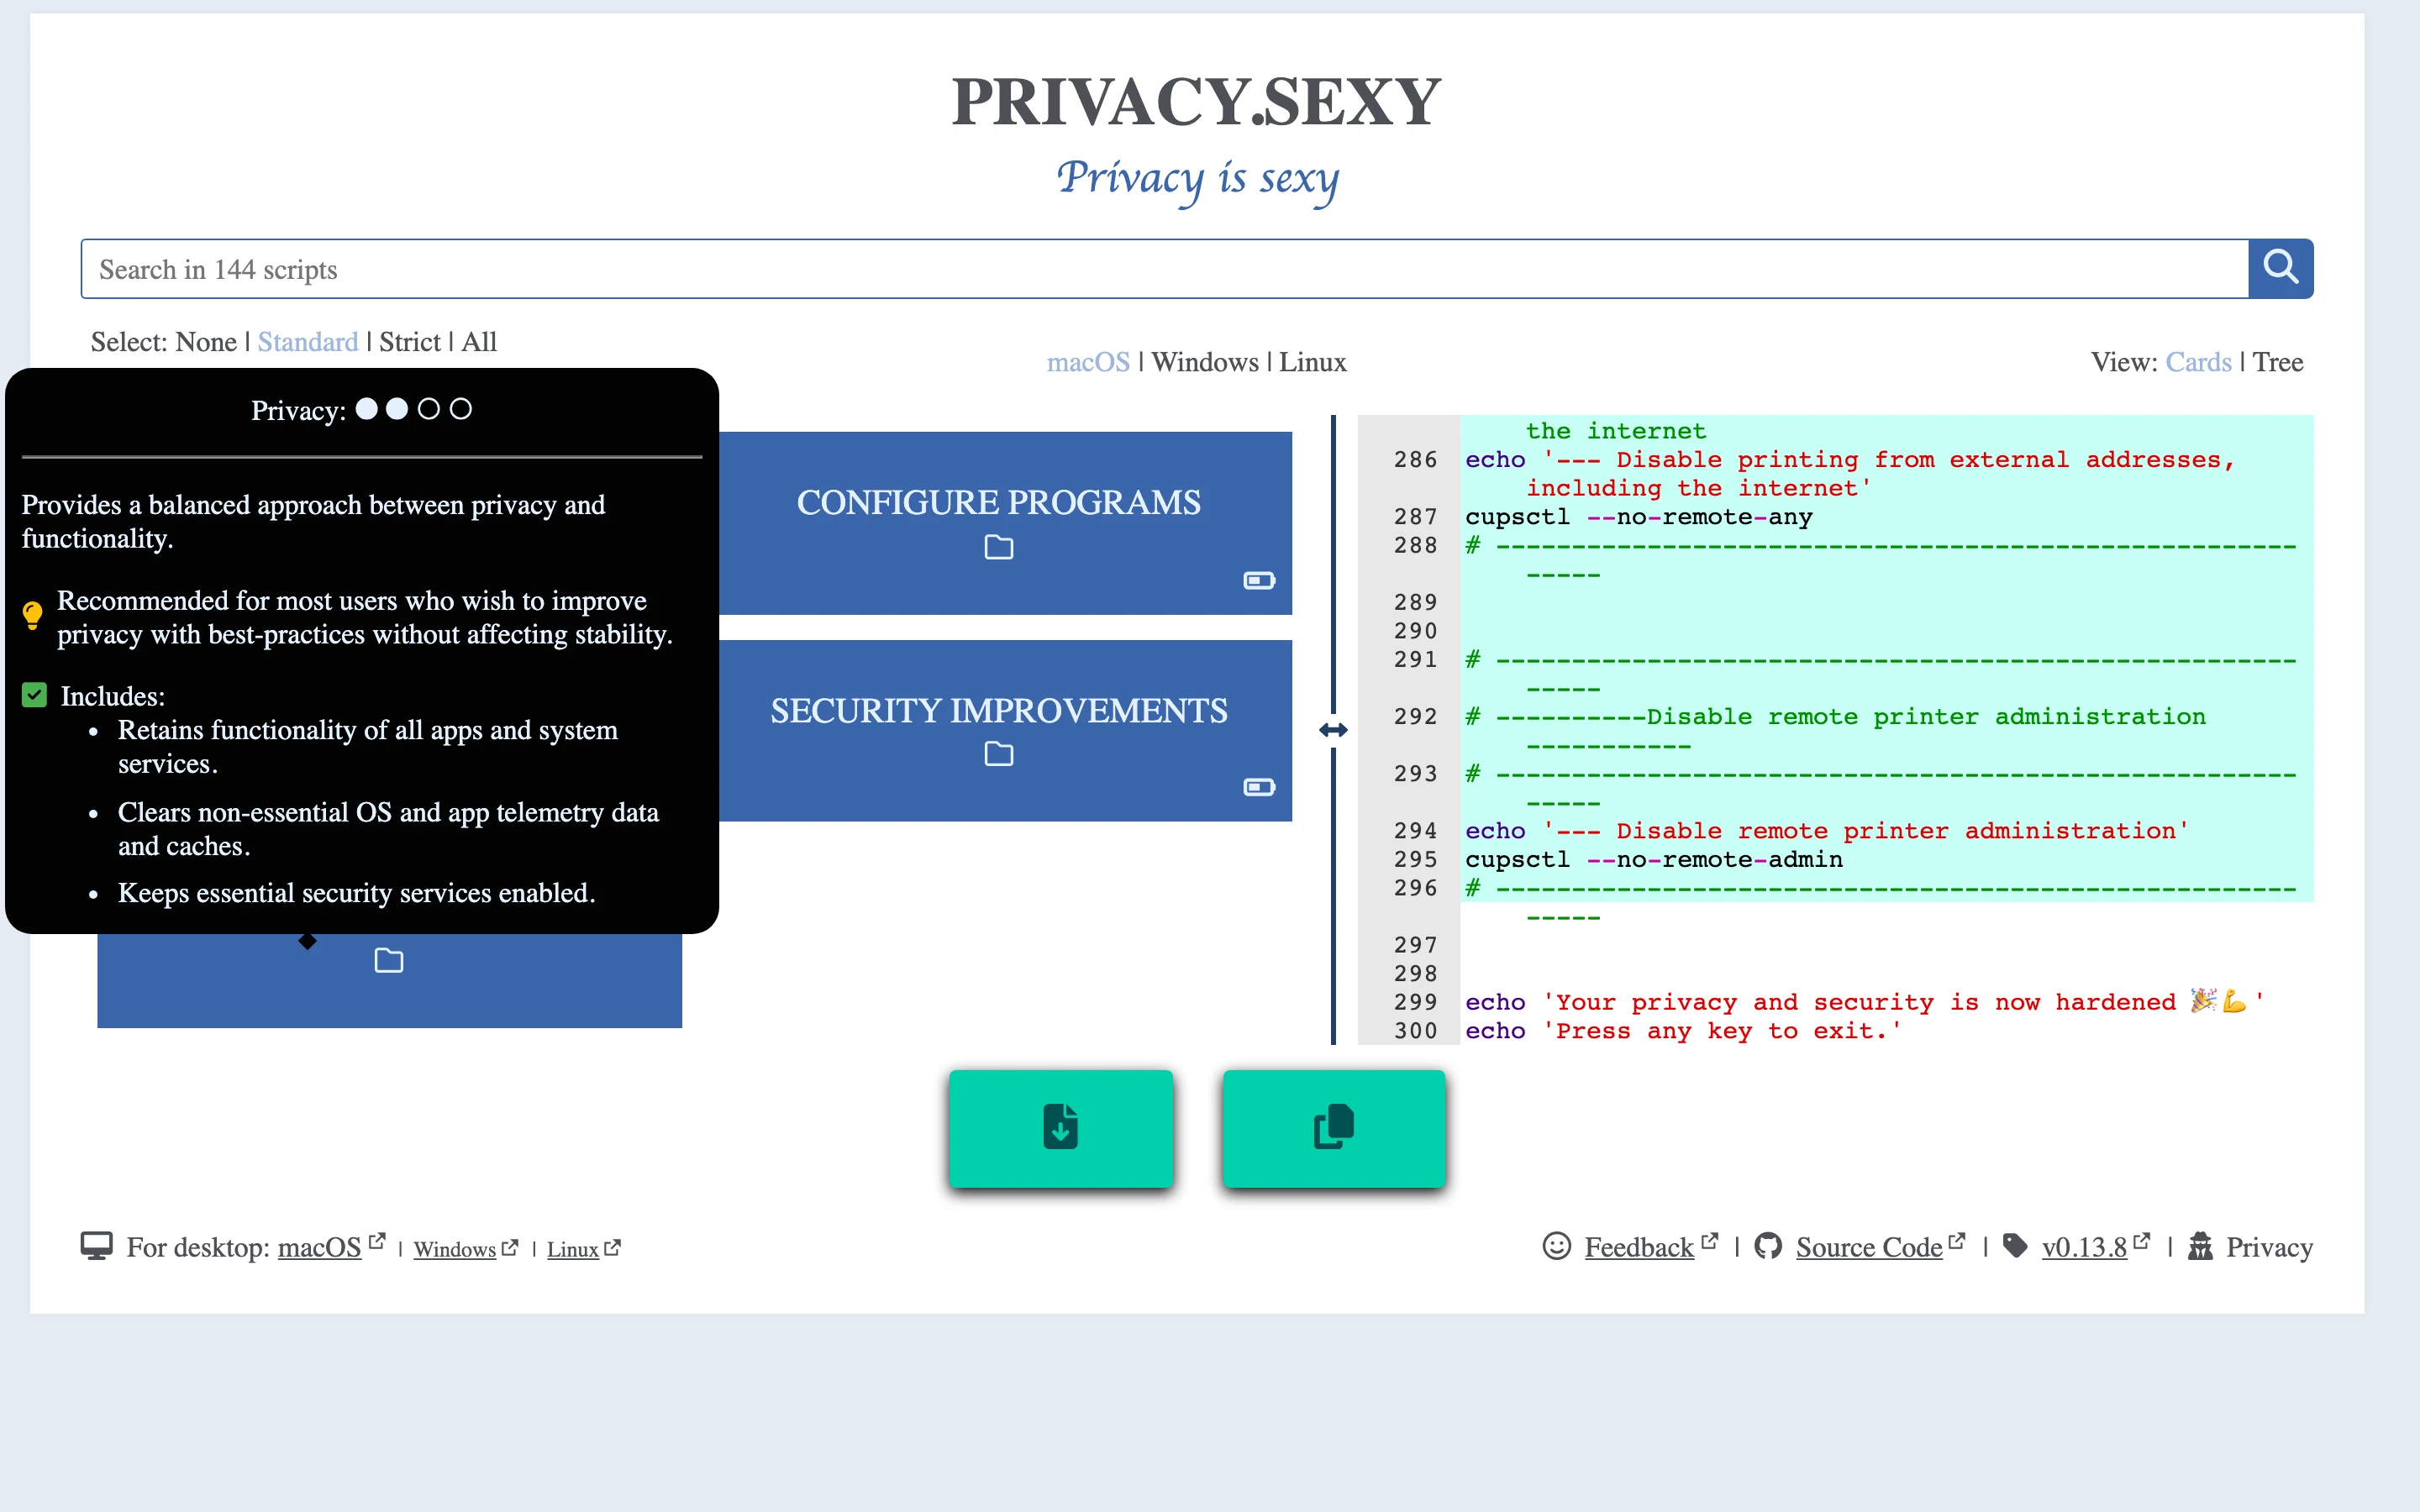Open the Source Code link

click(x=1869, y=1247)
